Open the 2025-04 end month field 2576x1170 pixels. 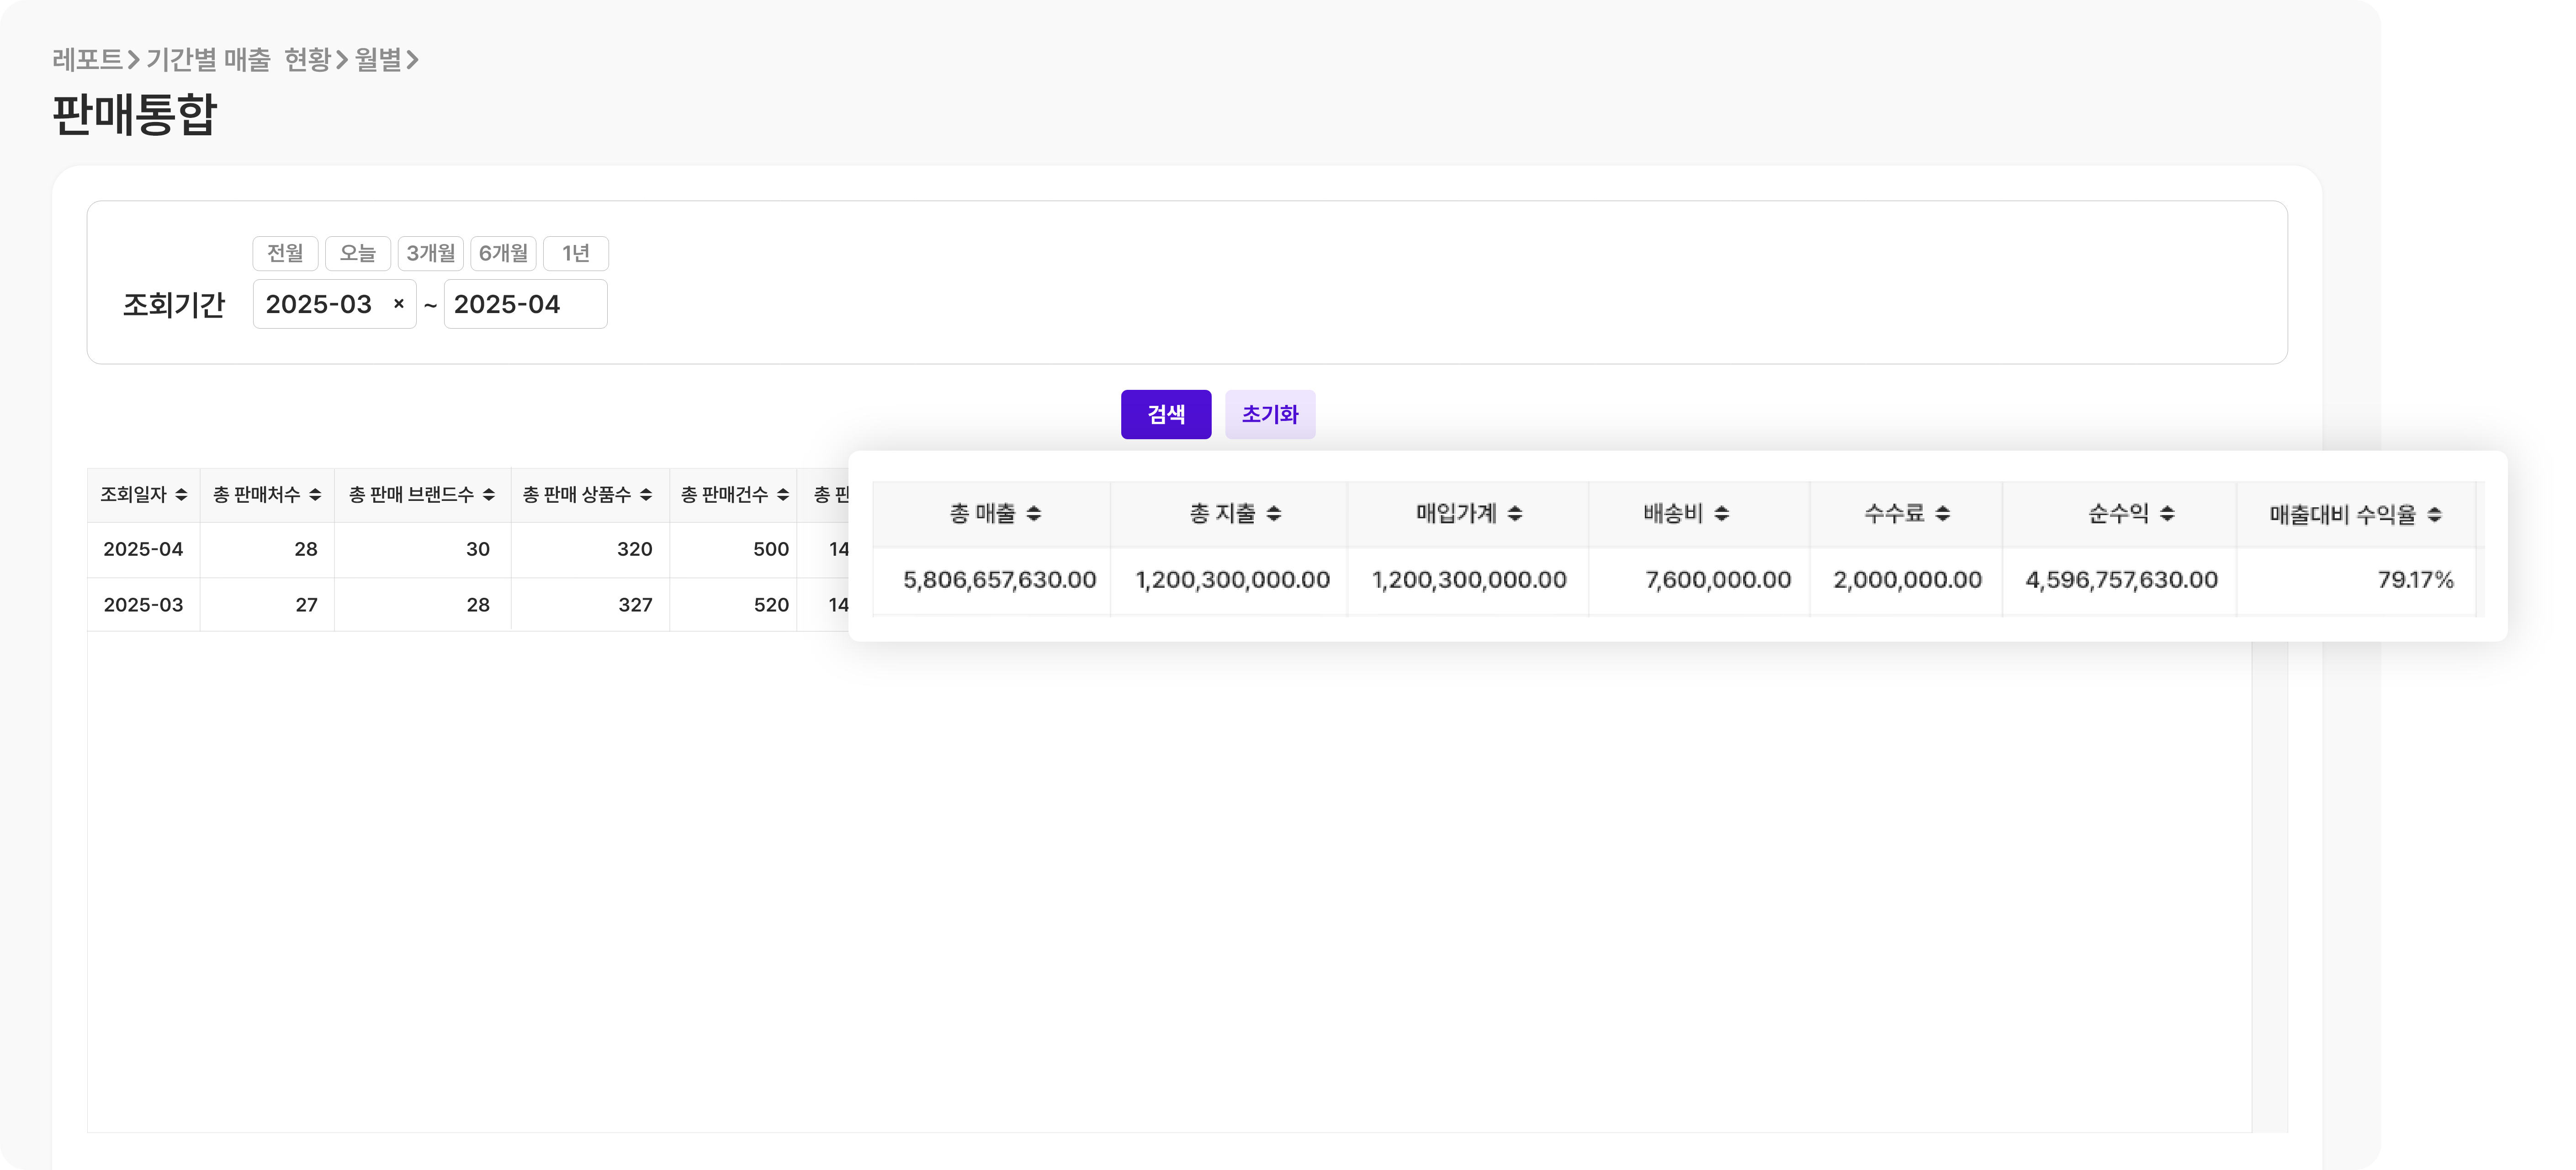(x=526, y=304)
